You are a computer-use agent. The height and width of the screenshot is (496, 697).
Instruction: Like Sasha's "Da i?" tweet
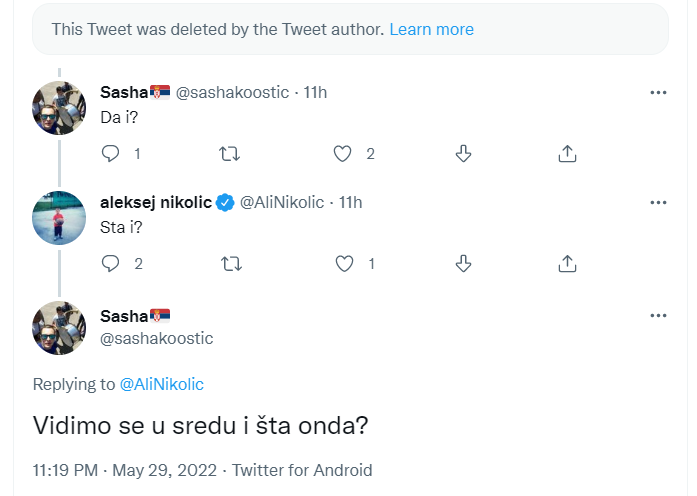coord(343,153)
